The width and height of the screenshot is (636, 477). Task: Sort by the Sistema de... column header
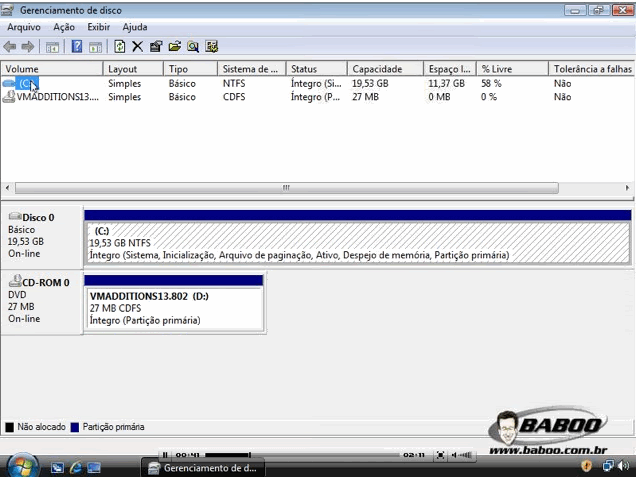[252, 69]
